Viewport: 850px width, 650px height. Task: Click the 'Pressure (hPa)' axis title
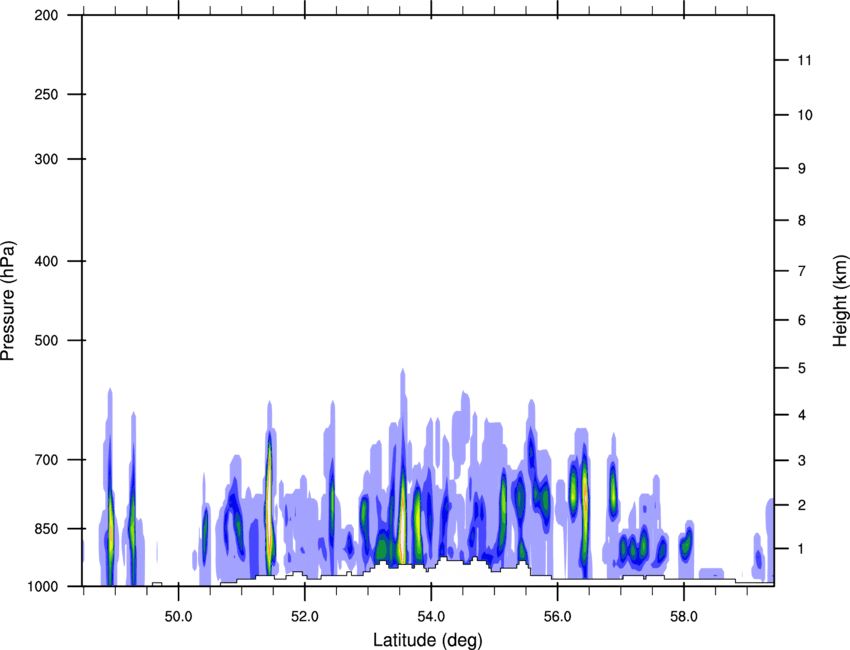point(8,300)
